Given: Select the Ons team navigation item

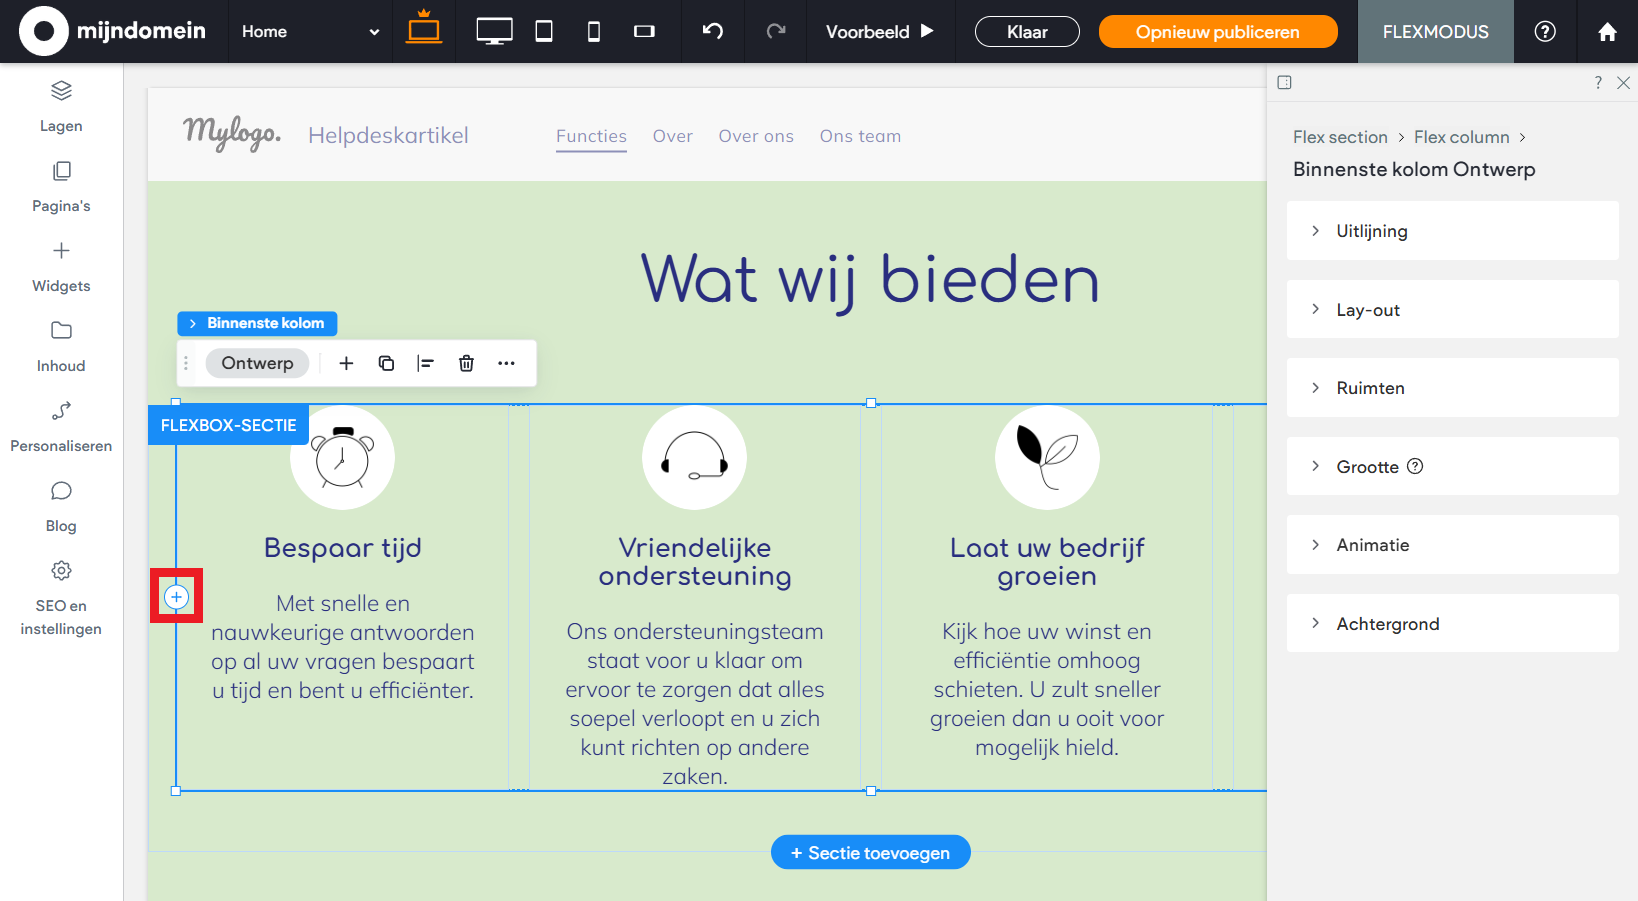Looking at the screenshot, I should click(860, 136).
